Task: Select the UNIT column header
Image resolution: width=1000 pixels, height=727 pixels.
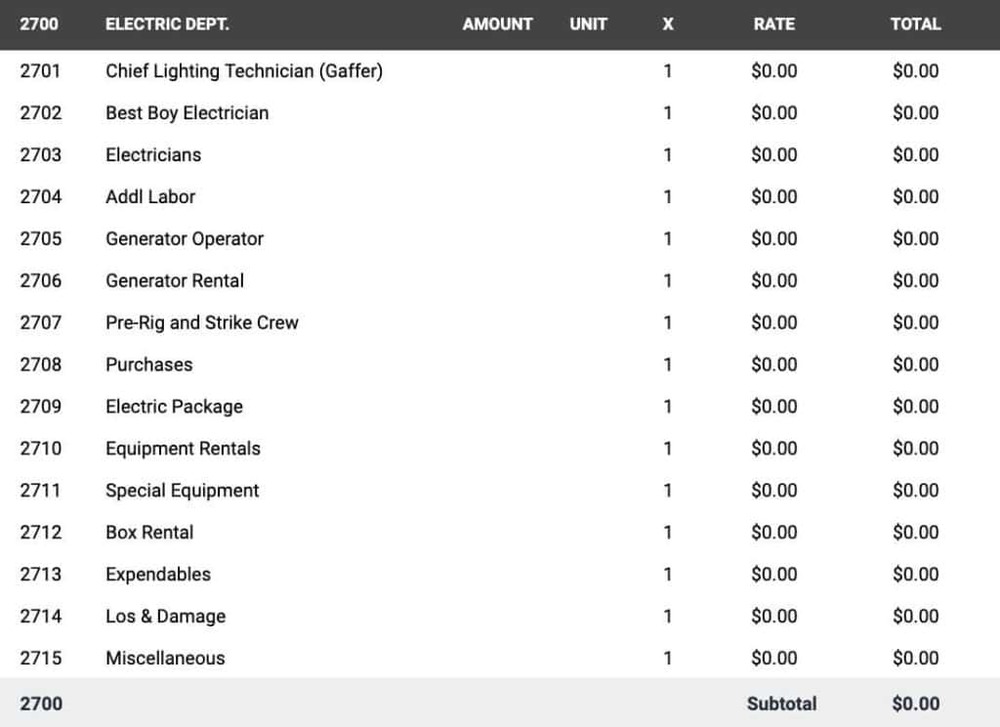Action: click(x=588, y=25)
